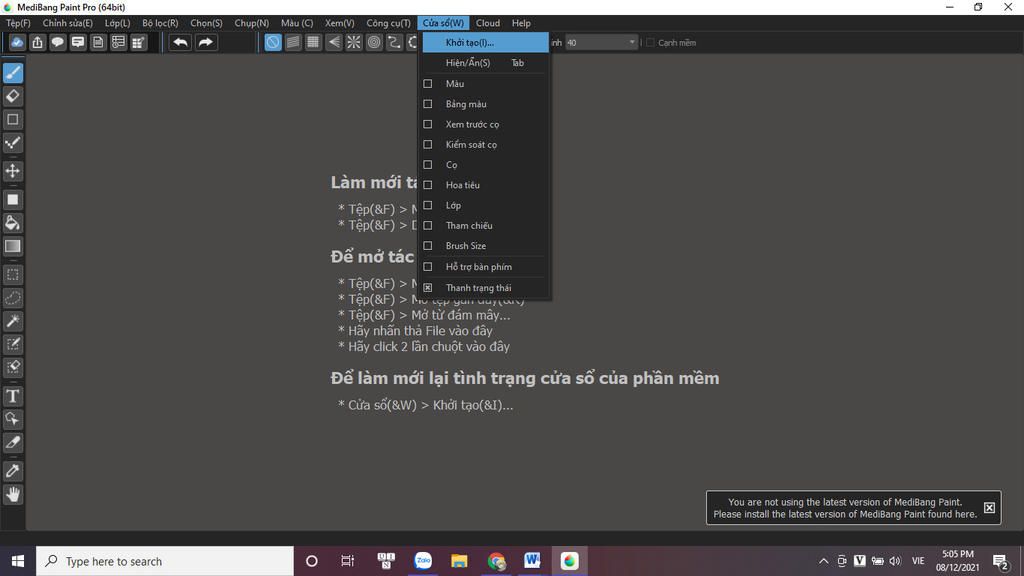Select the Hand pan tool
1024x576 pixels.
[12, 494]
